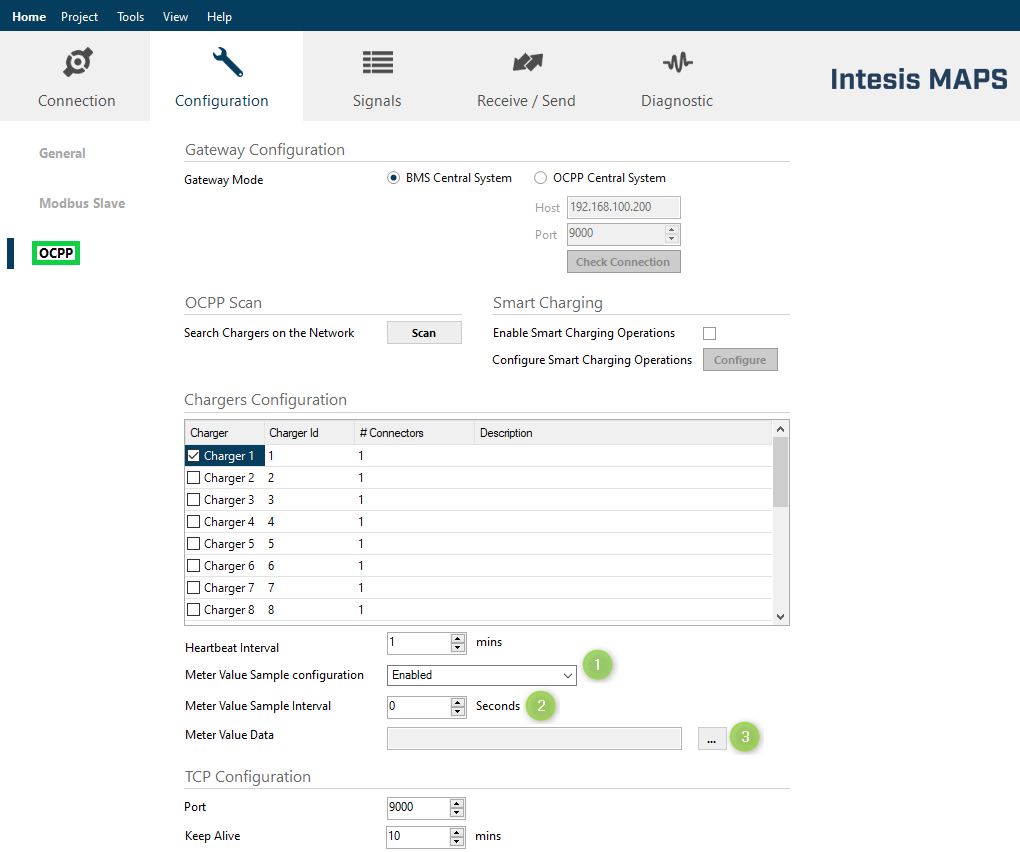
Task: Check the Charger 7 checkbox
Action: [193, 587]
